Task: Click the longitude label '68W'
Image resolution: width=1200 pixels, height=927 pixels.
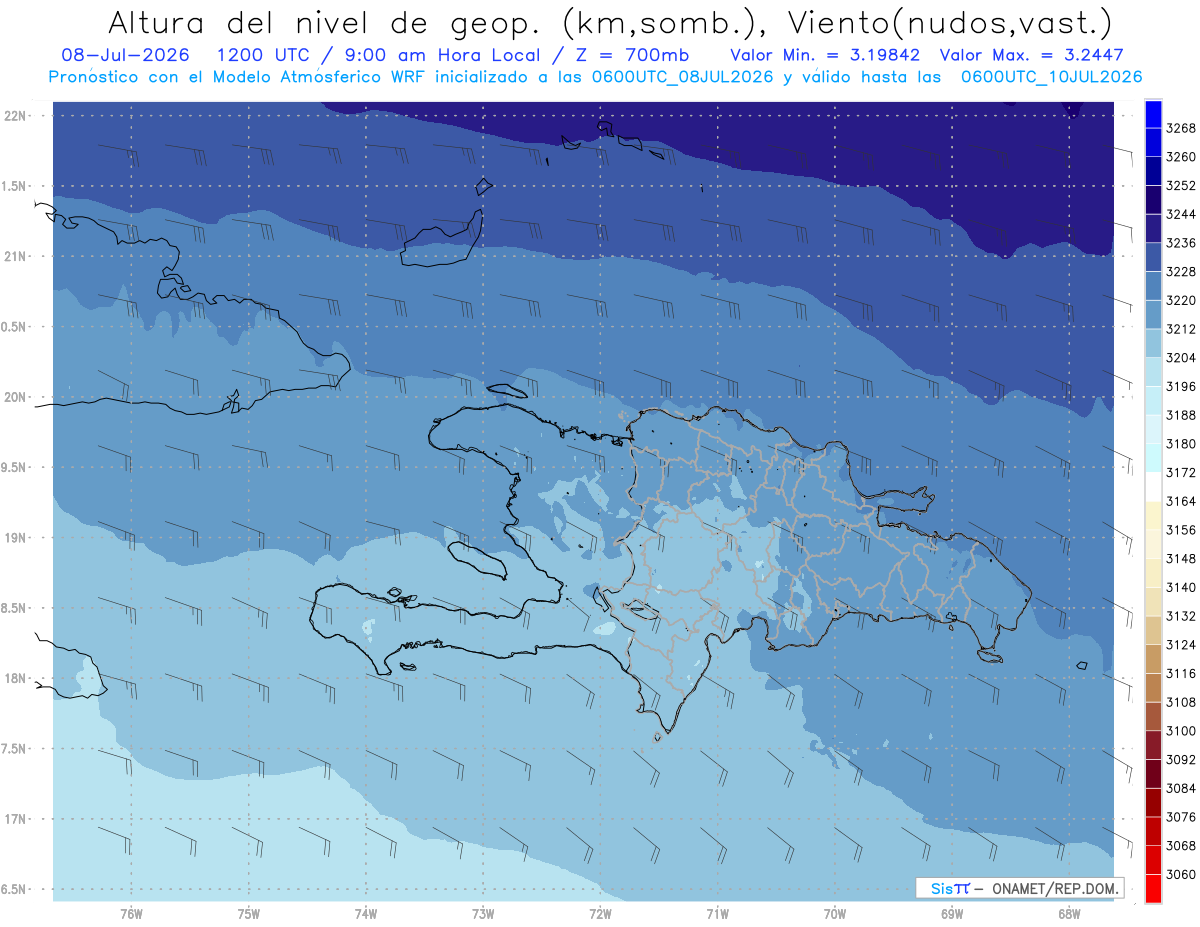Action: tap(1069, 915)
